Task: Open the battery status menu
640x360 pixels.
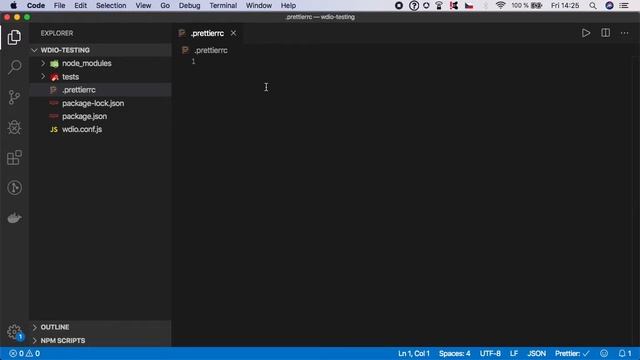Action: tap(527, 6)
